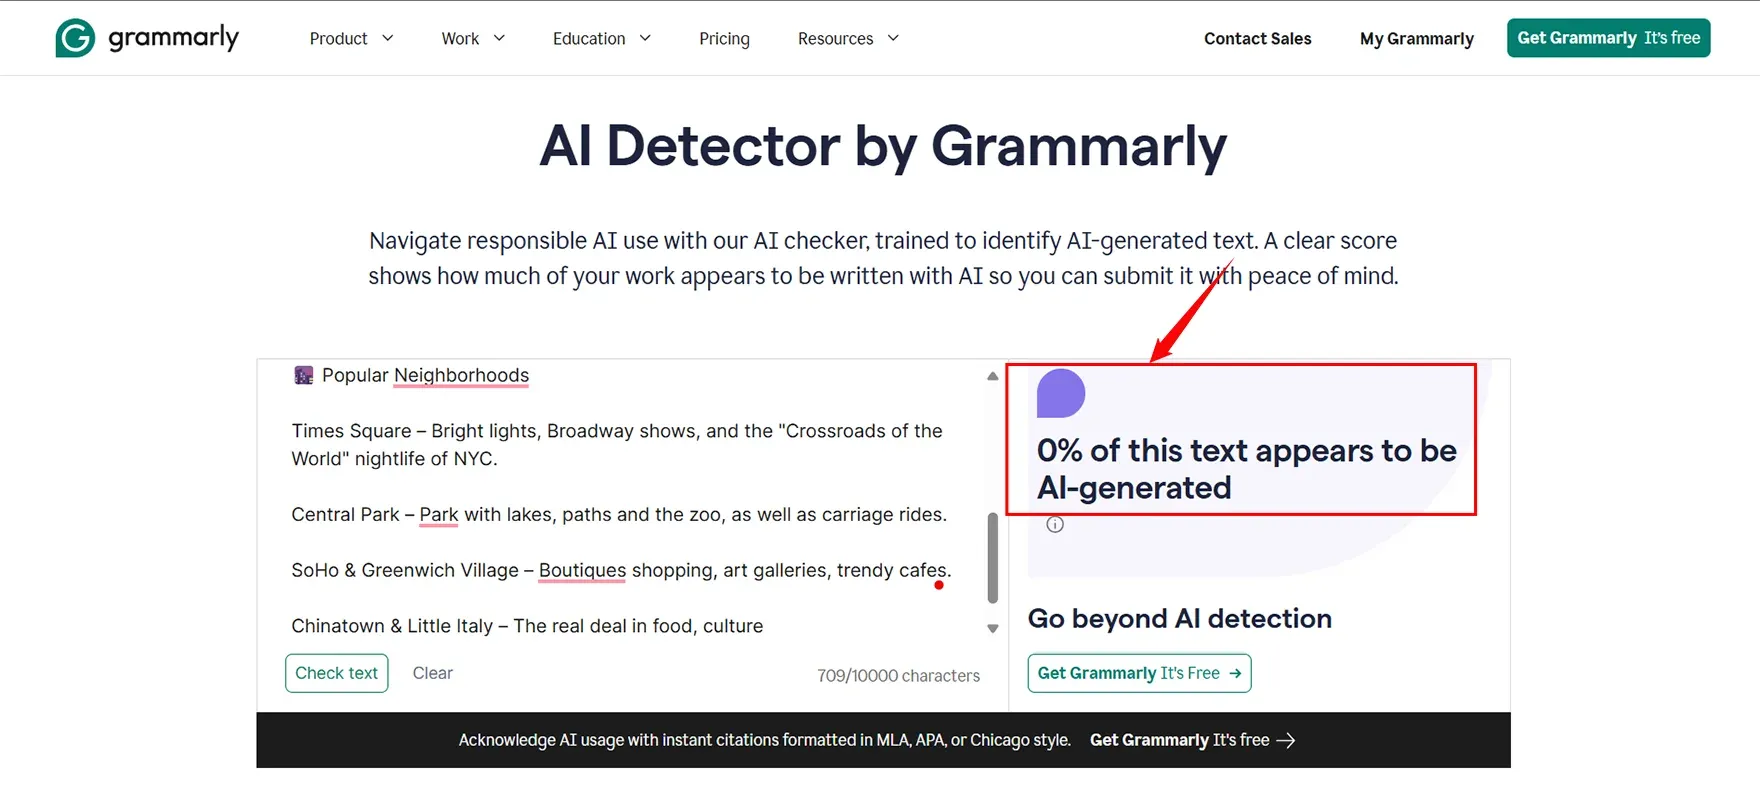Image resolution: width=1760 pixels, height=806 pixels.
Task: Click the scroll down arrow in text box
Action: [x=992, y=629]
